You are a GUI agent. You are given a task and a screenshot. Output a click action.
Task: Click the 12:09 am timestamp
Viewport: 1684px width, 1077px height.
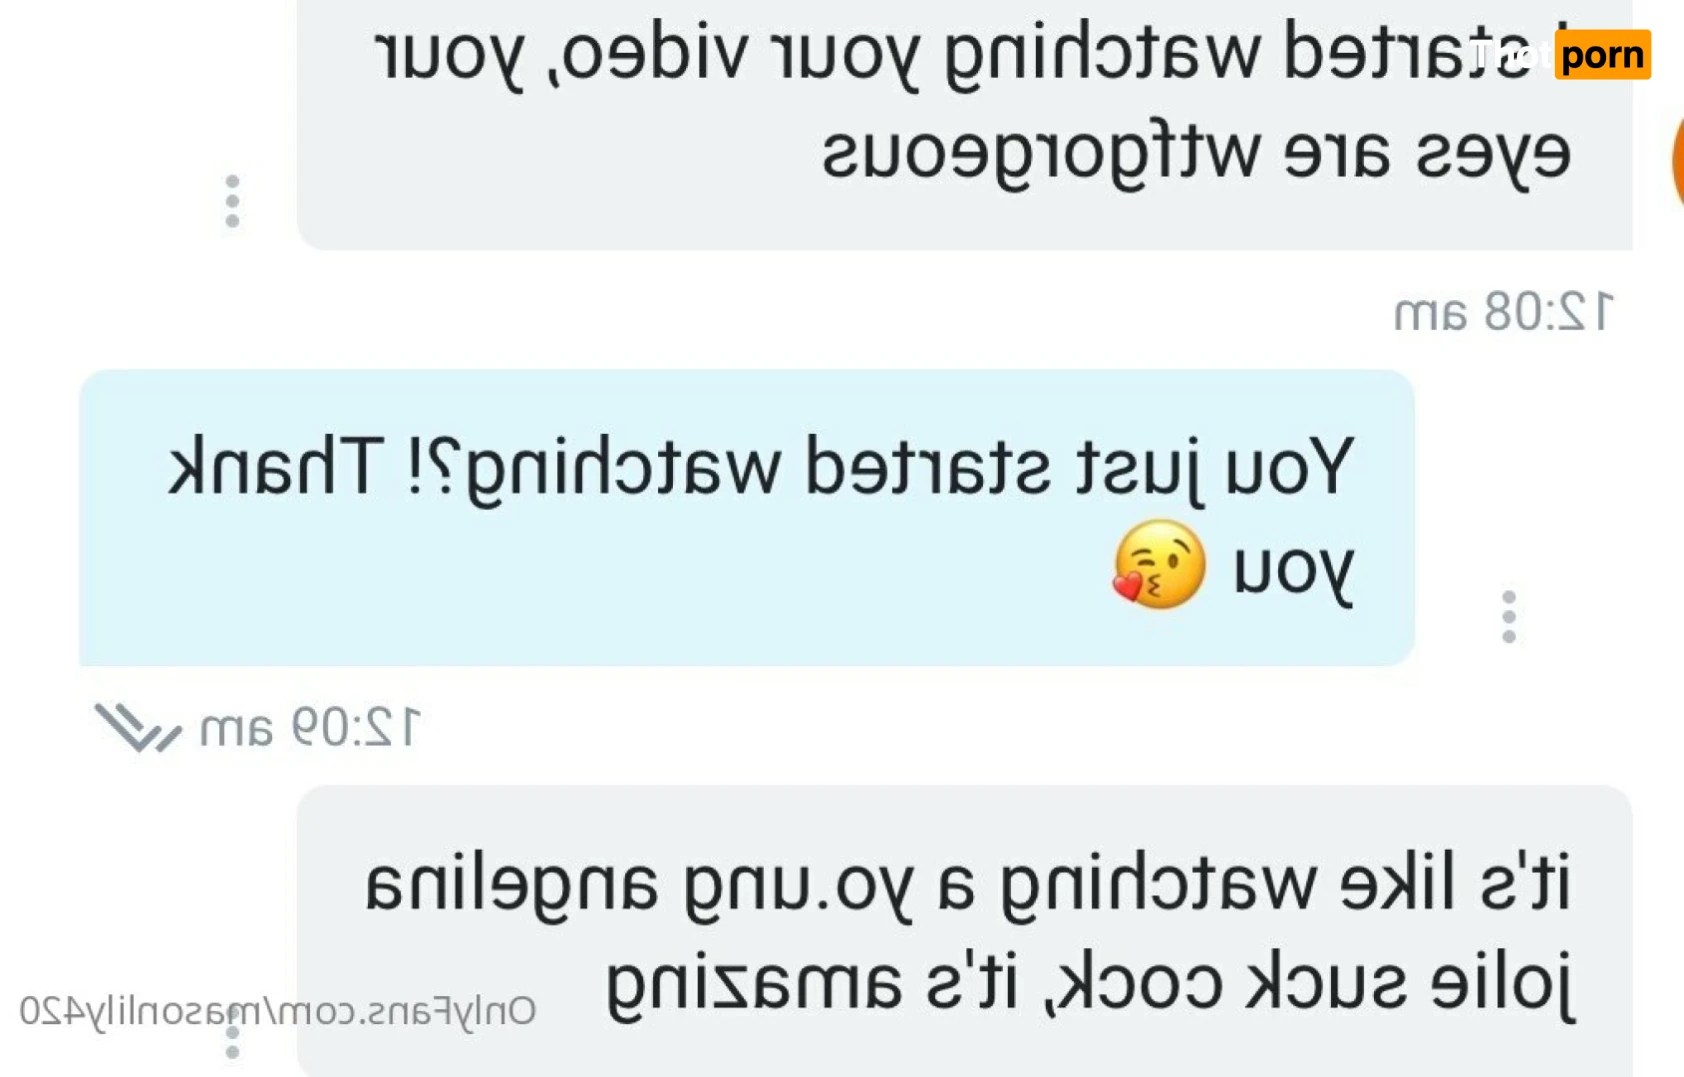click(310, 727)
